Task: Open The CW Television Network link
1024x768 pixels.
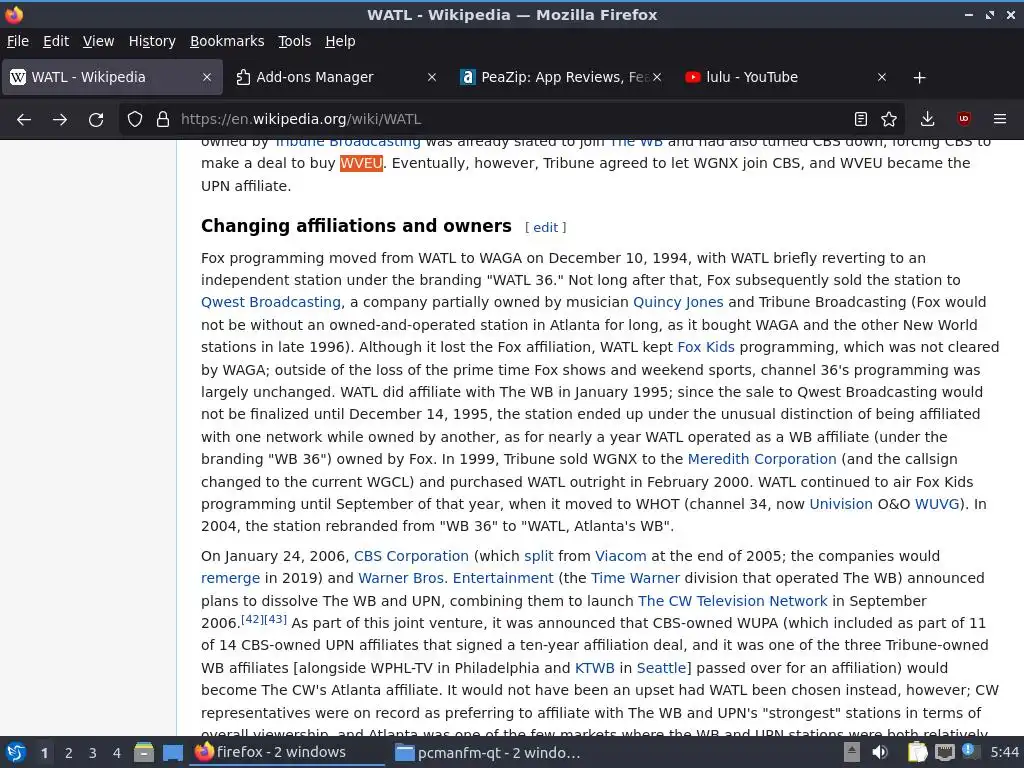Action: point(732,601)
